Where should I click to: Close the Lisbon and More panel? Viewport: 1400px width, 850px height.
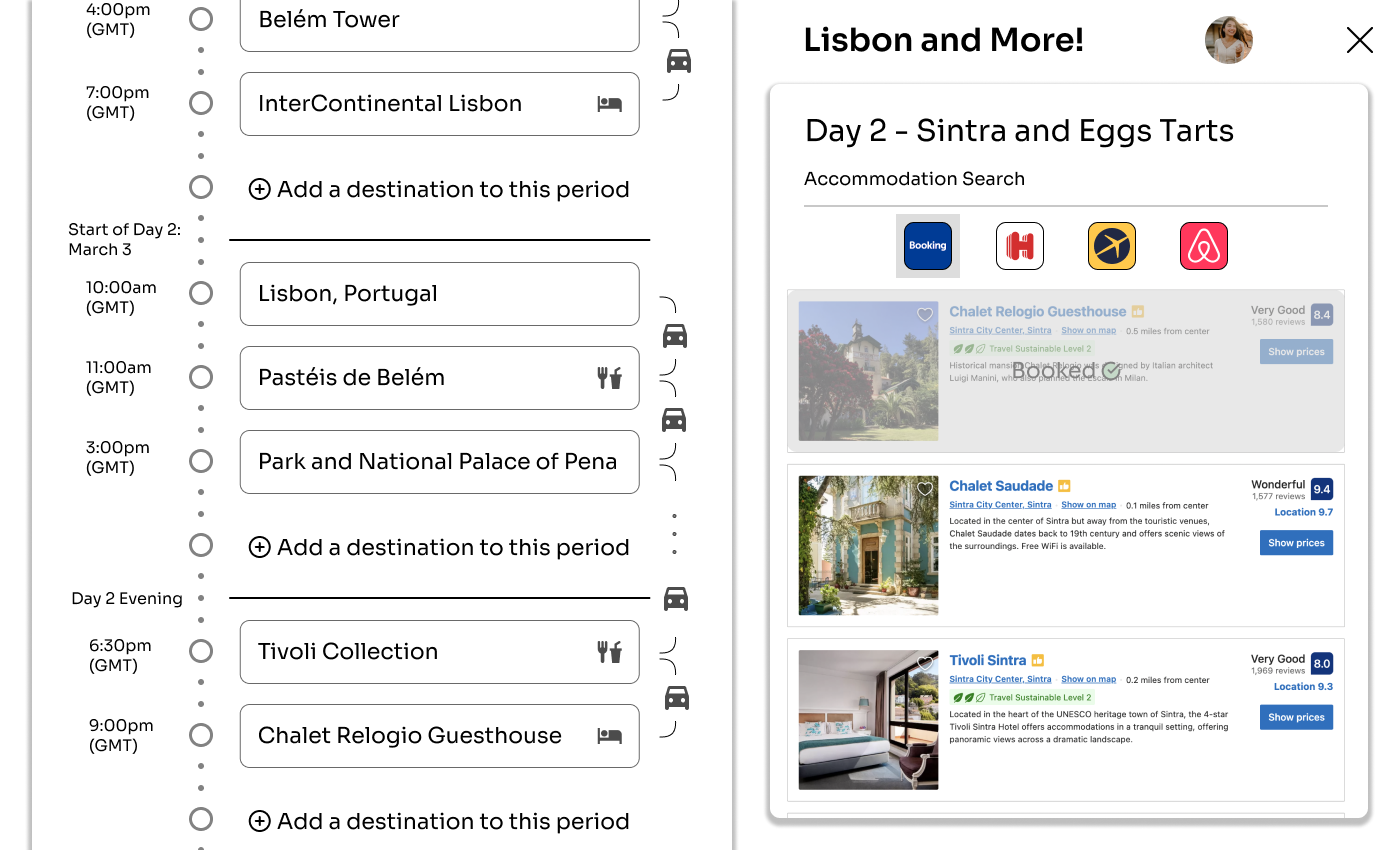tap(1360, 40)
